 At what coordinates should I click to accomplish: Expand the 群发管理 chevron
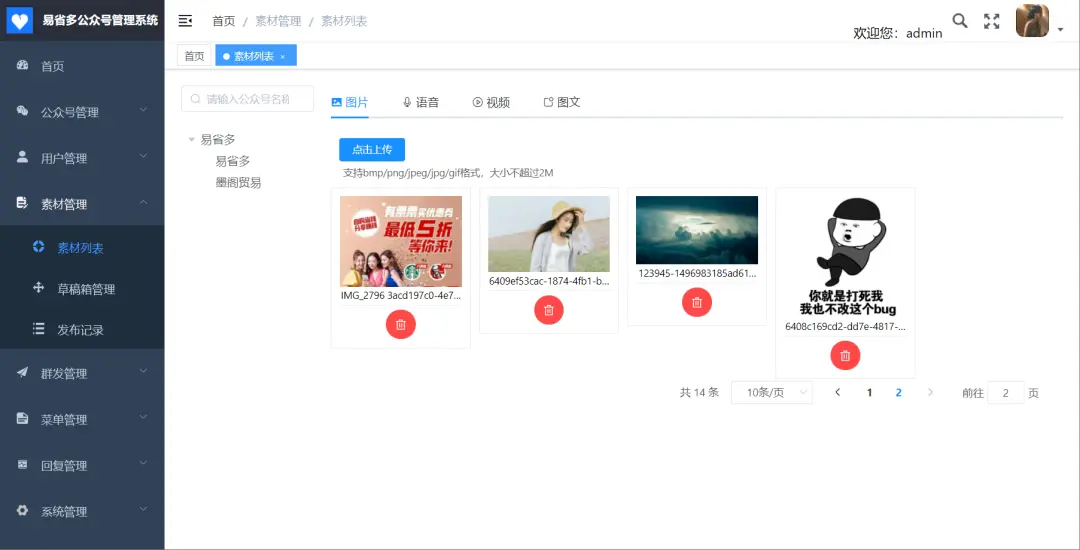(143, 372)
